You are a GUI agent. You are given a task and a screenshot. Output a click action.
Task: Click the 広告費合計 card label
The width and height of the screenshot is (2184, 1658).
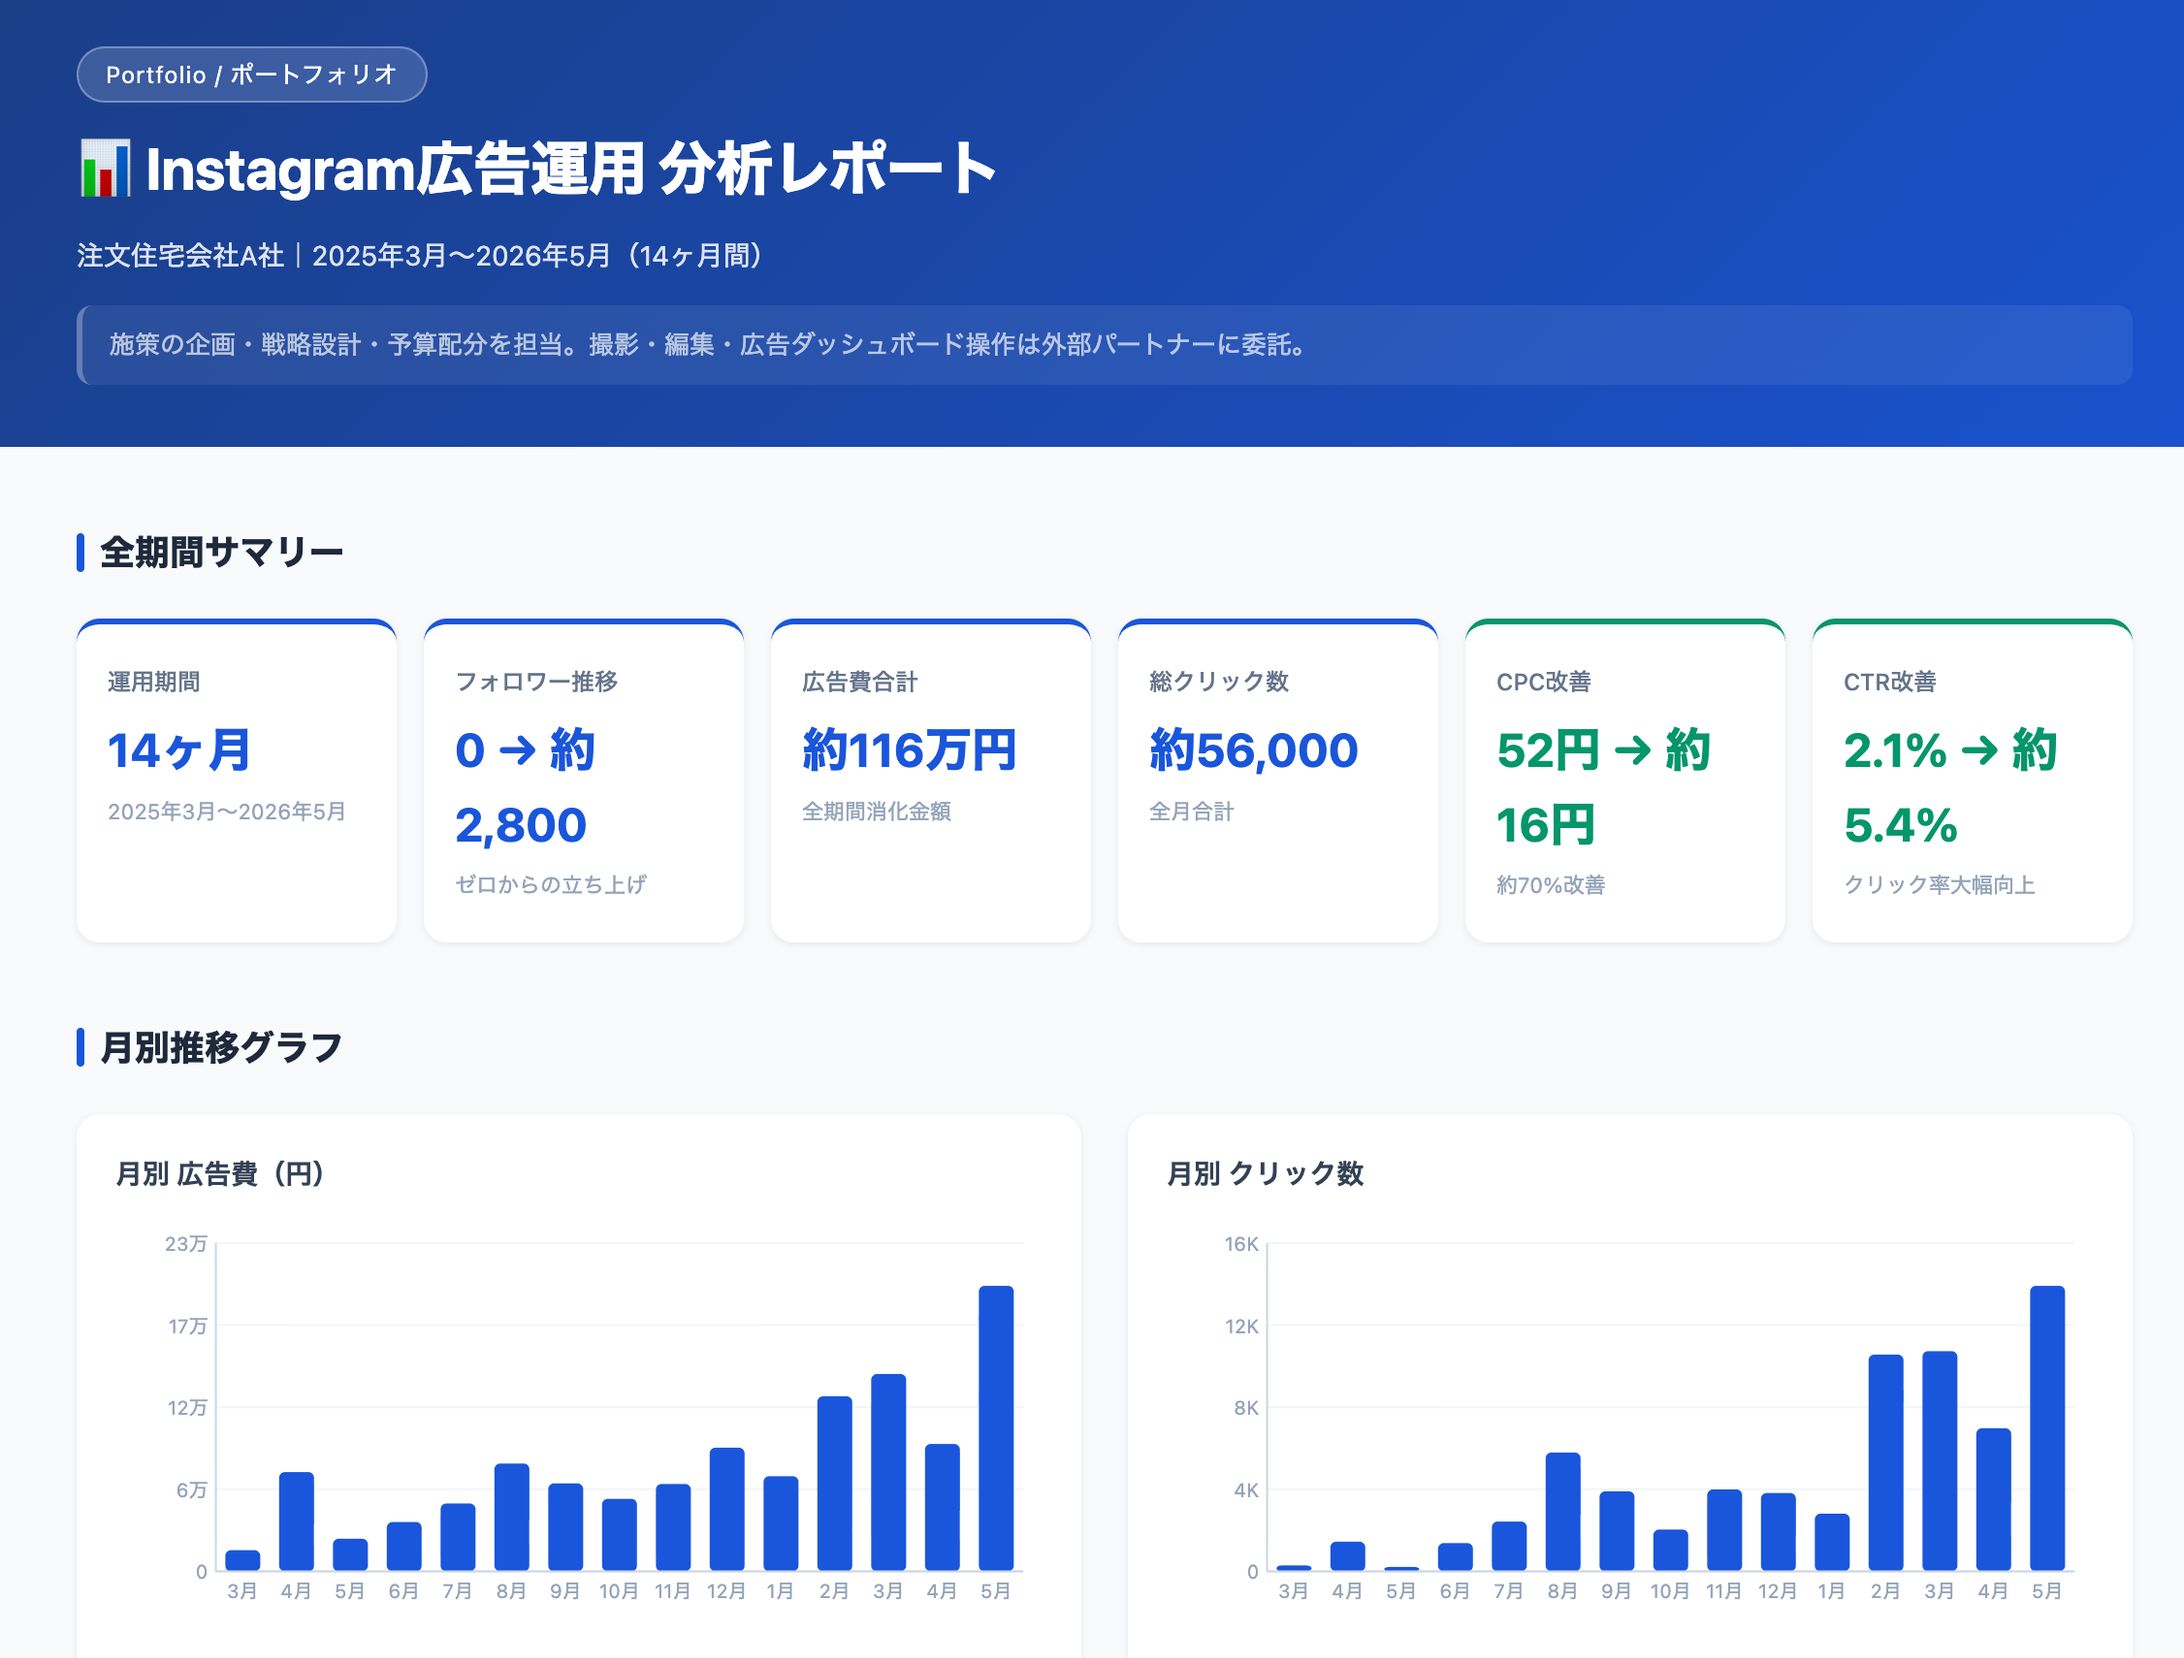point(860,682)
